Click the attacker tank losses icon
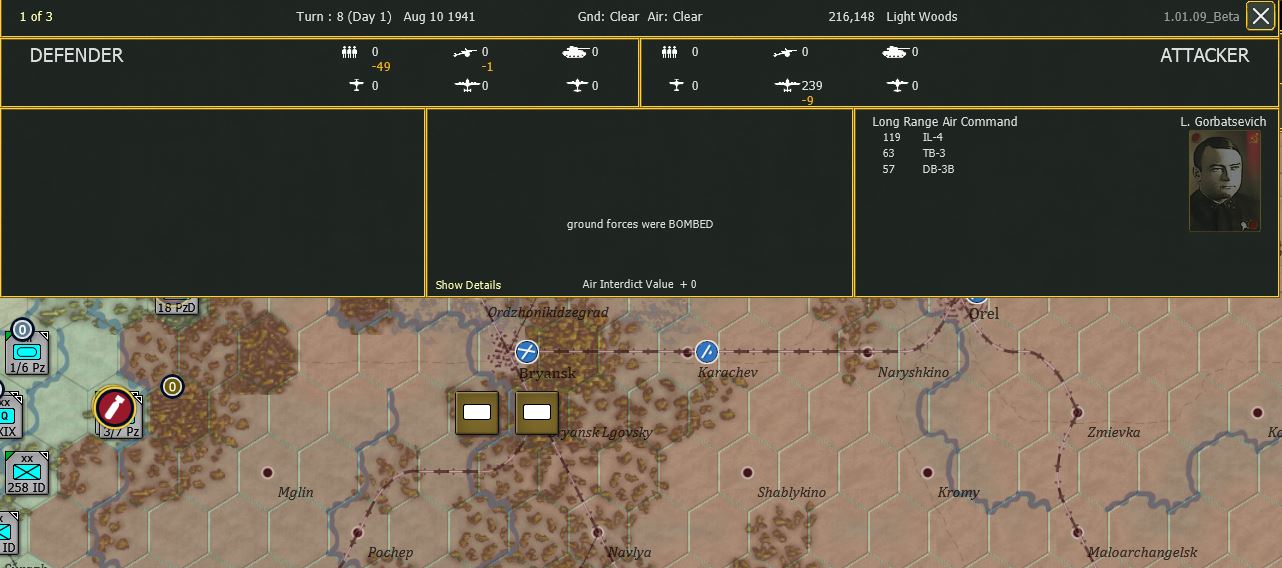The image size is (1282, 568). 896,52
